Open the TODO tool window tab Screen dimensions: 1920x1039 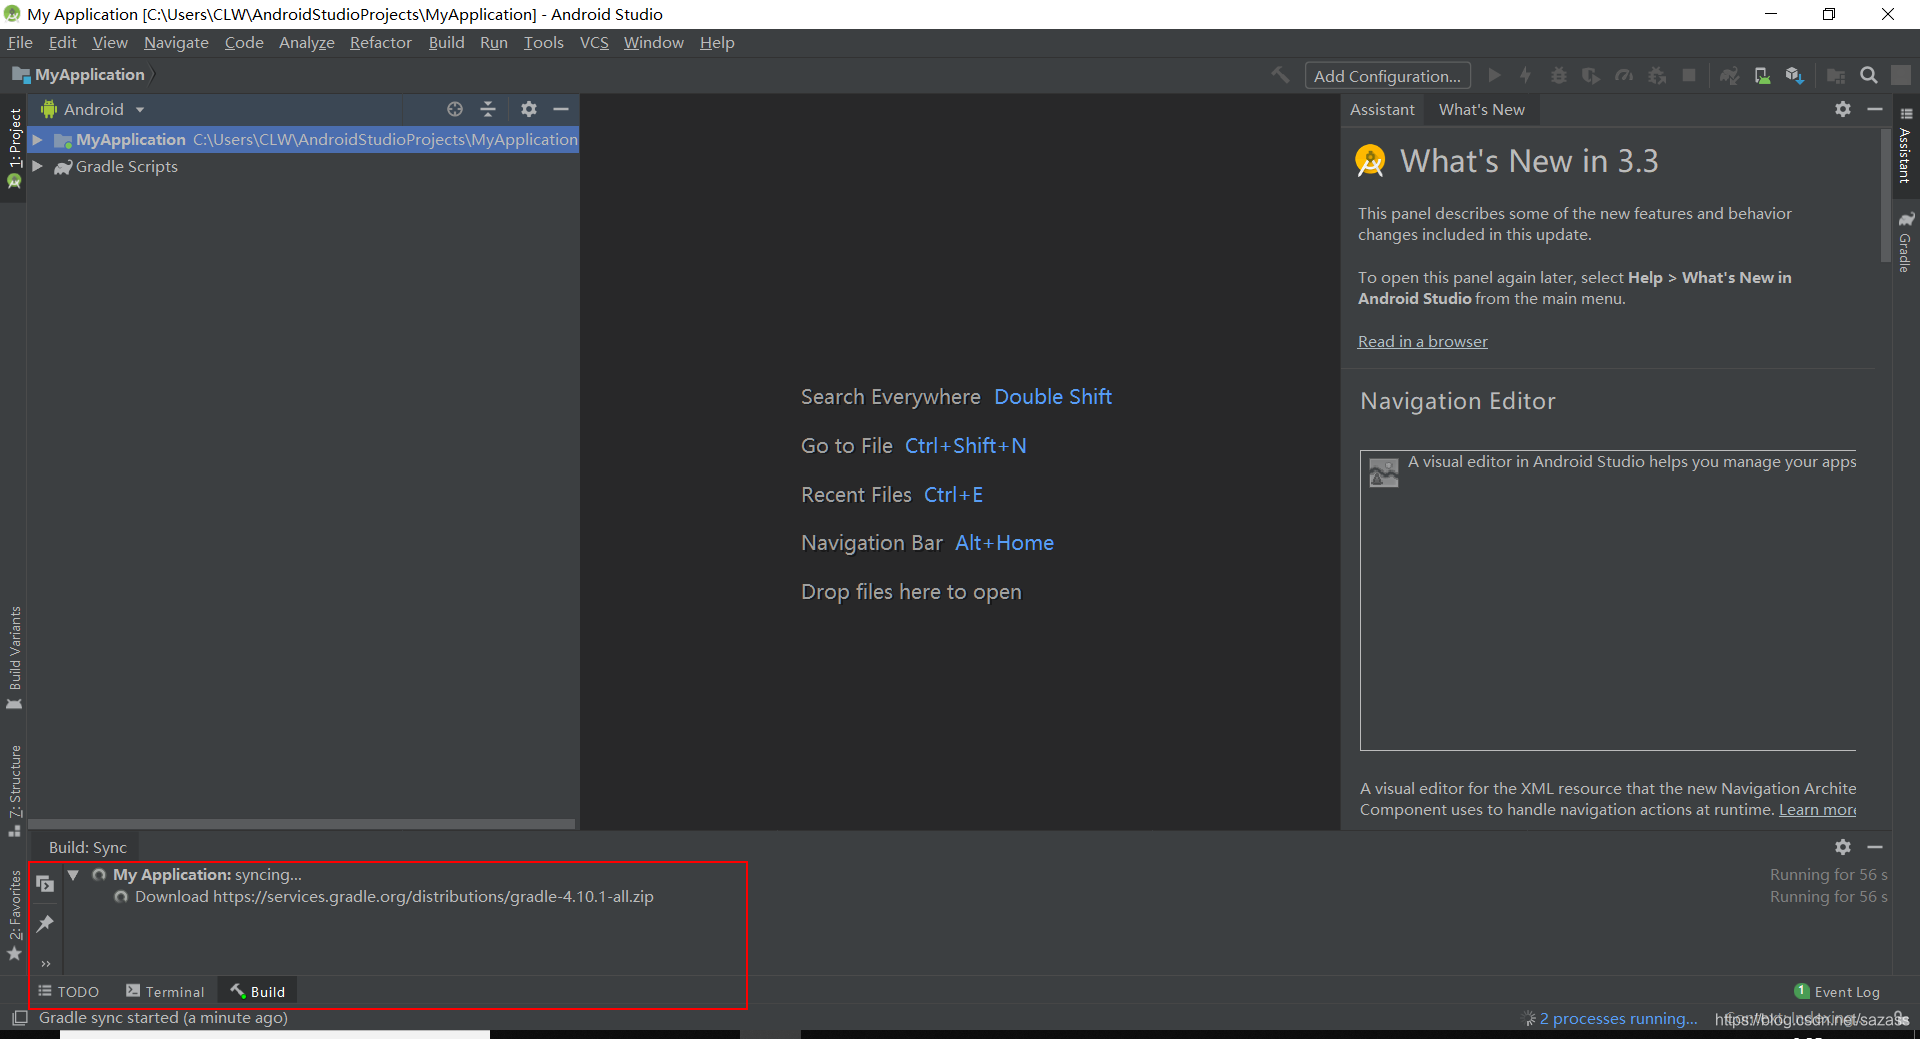[69, 991]
